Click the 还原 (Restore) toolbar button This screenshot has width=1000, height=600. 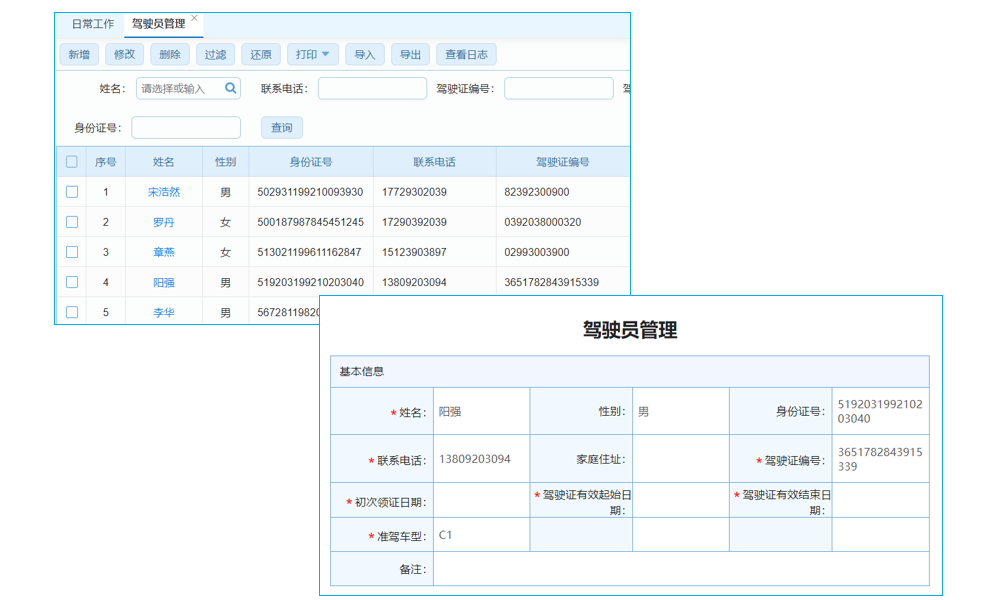(x=260, y=54)
